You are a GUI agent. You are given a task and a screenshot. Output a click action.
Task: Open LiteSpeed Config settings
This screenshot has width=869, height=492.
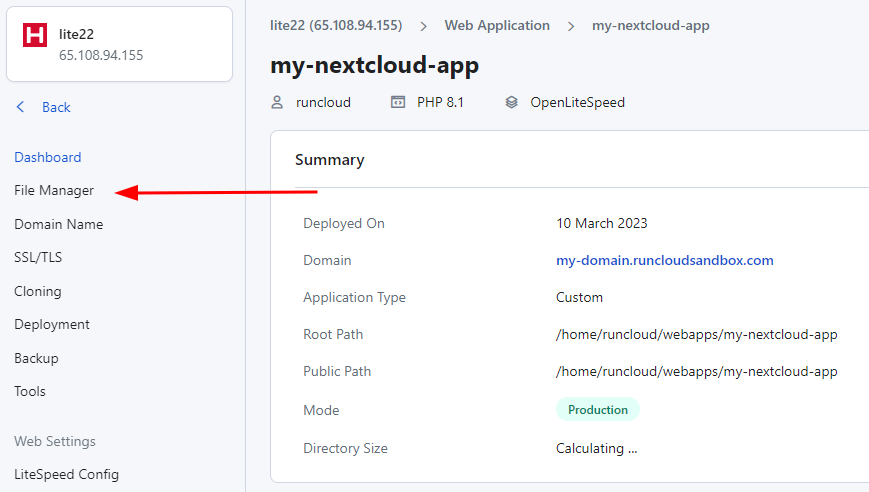(x=66, y=474)
